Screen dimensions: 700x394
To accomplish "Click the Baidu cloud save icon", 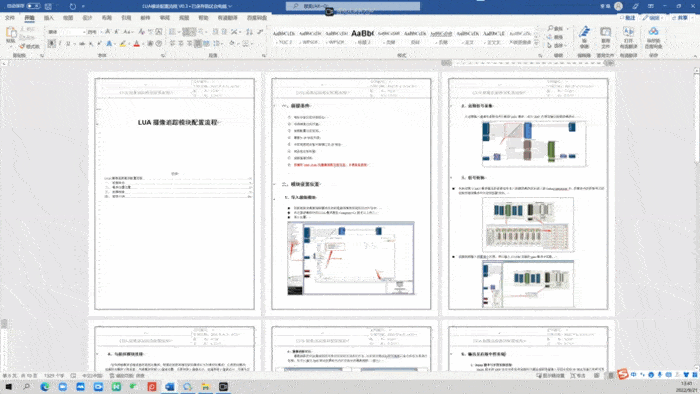I will 654,37.
